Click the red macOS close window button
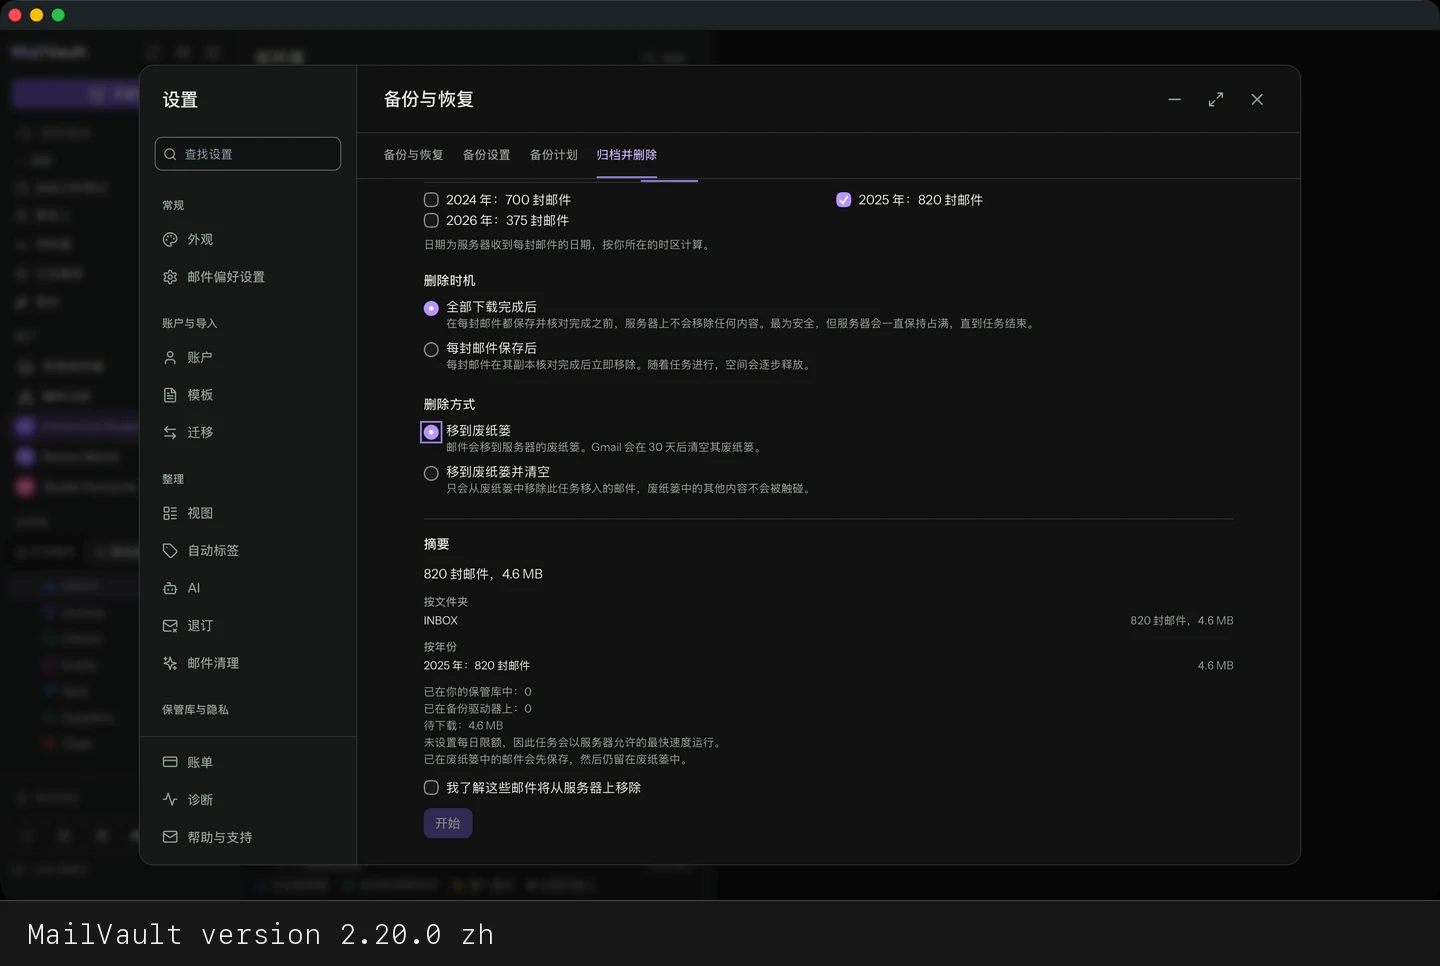Viewport: 1440px width, 966px height. [x=15, y=15]
